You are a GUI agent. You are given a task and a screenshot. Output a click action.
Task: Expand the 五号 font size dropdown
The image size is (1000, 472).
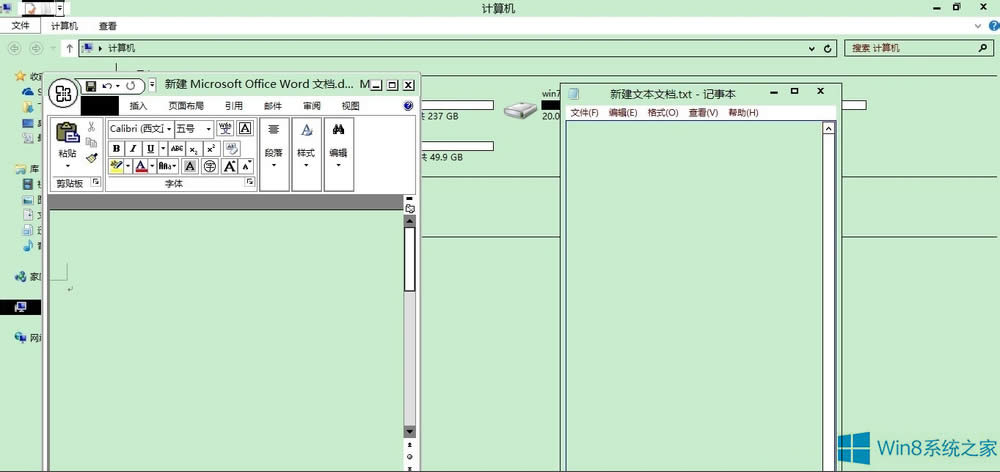(x=208, y=129)
